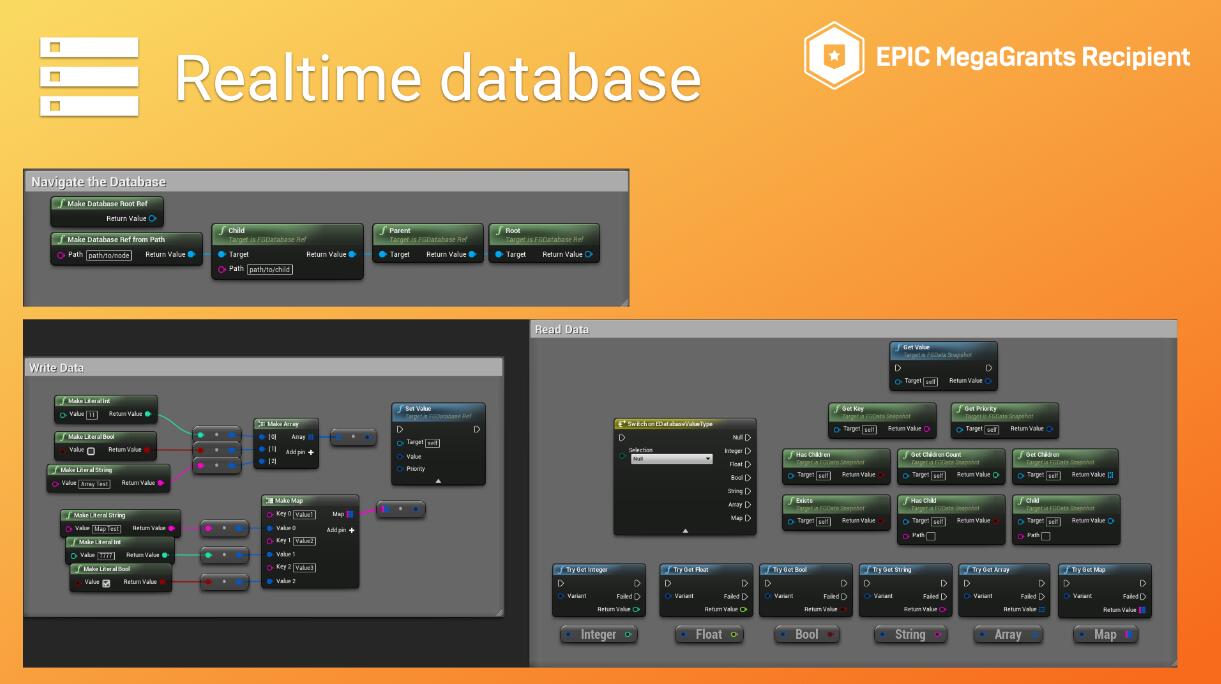Click the String variable node
This screenshot has width=1221, height=684.
[x=909, y=634]
